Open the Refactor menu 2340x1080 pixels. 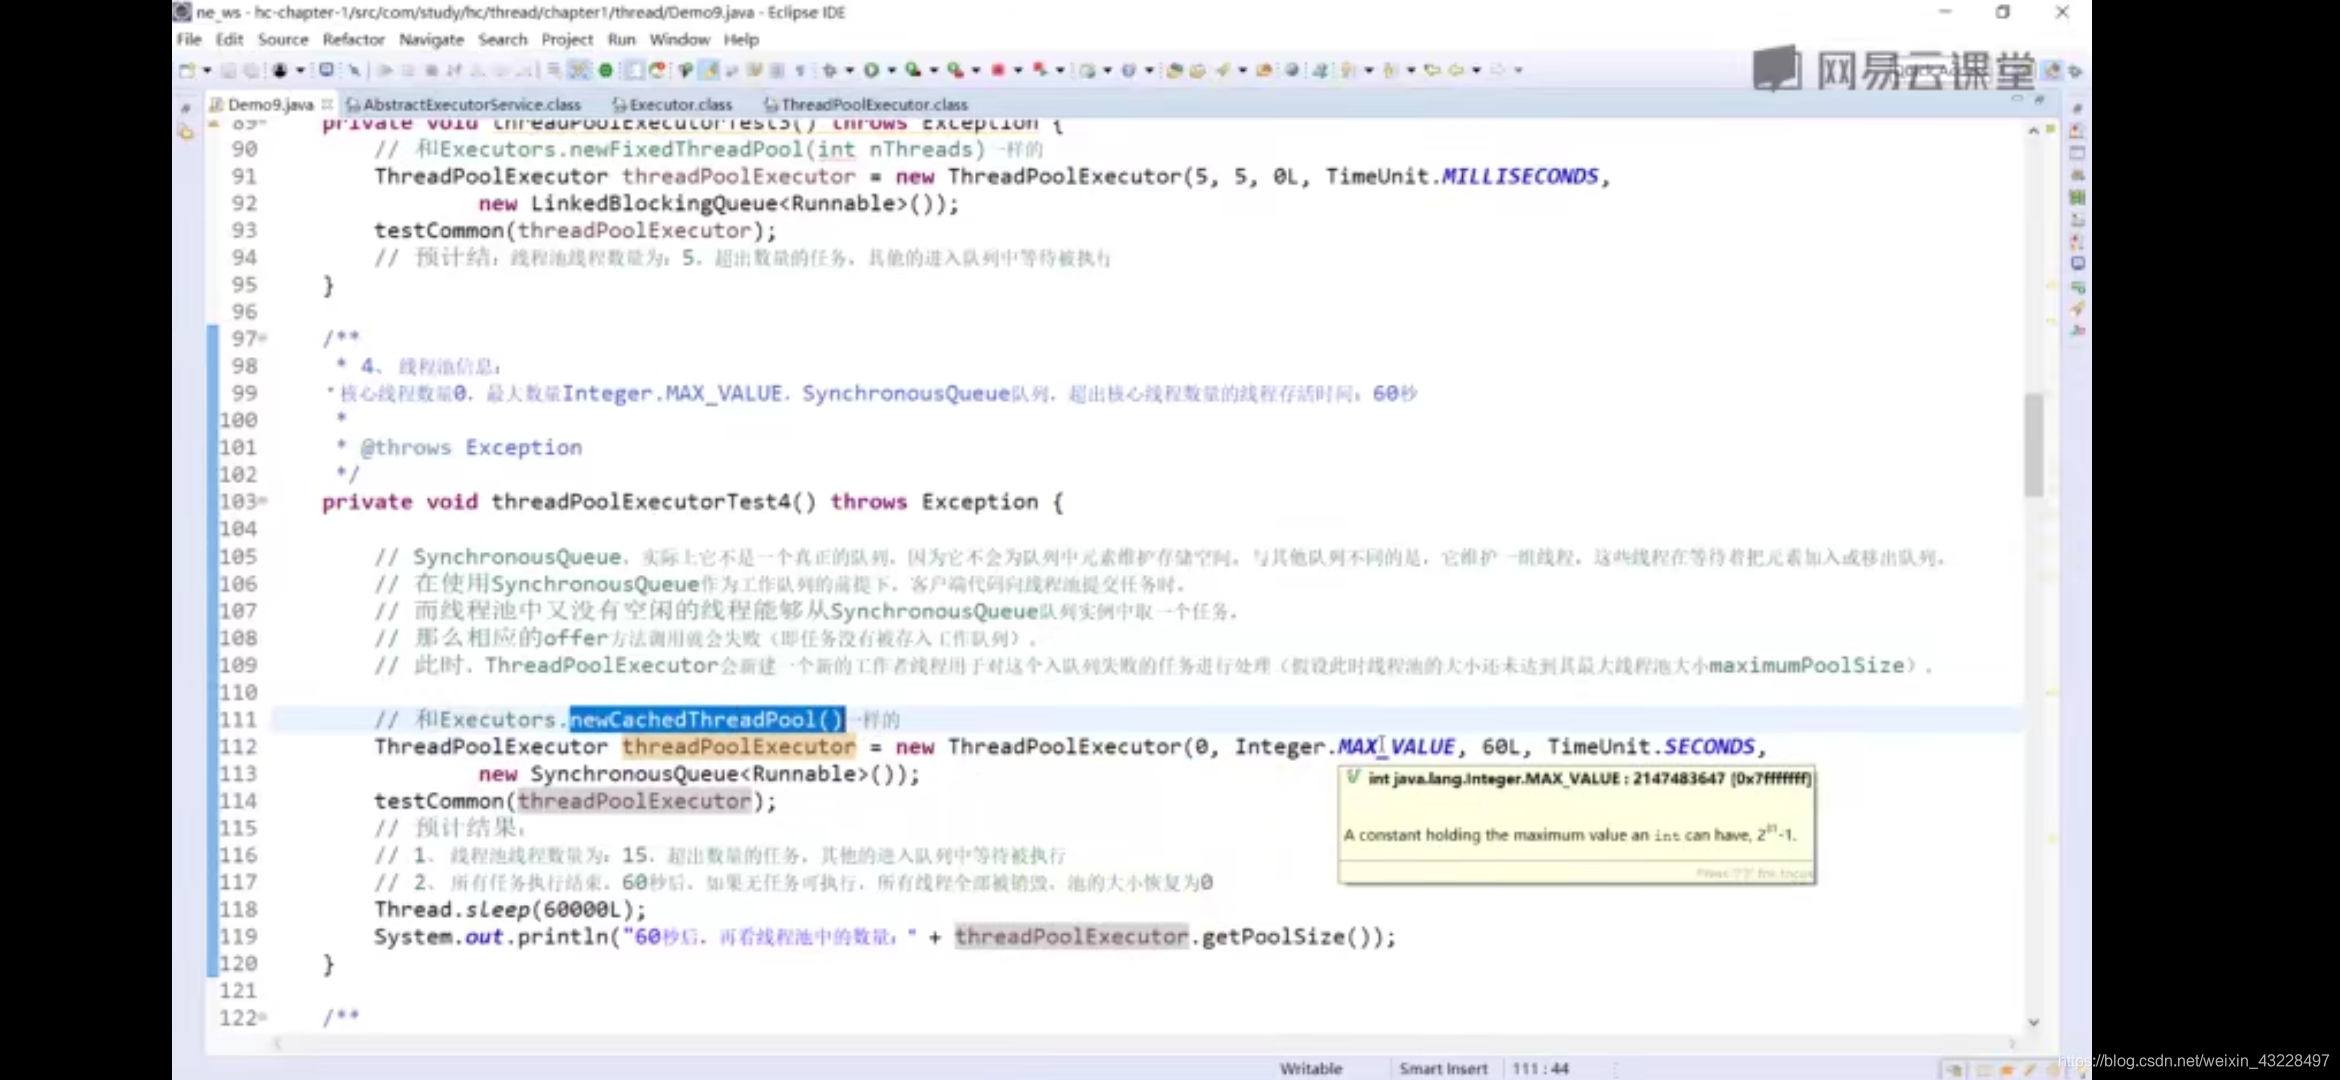point(353,39)
